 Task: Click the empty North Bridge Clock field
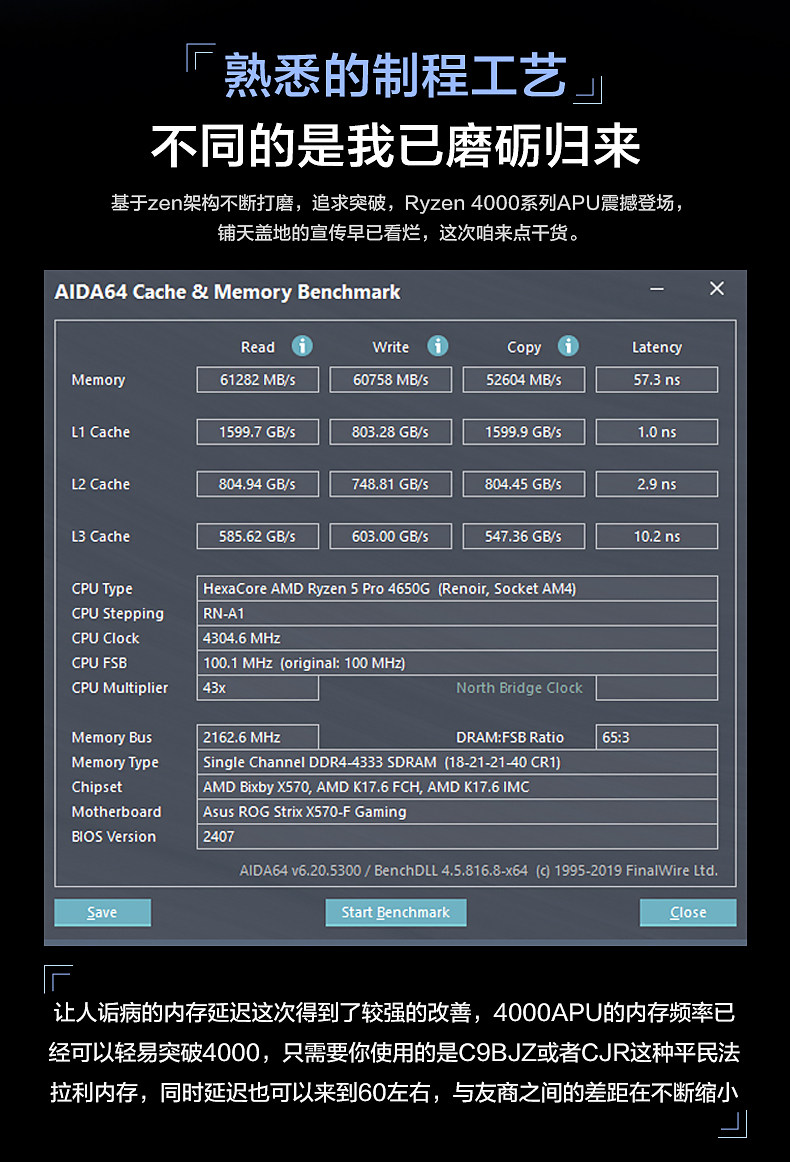tap(657, 688)
